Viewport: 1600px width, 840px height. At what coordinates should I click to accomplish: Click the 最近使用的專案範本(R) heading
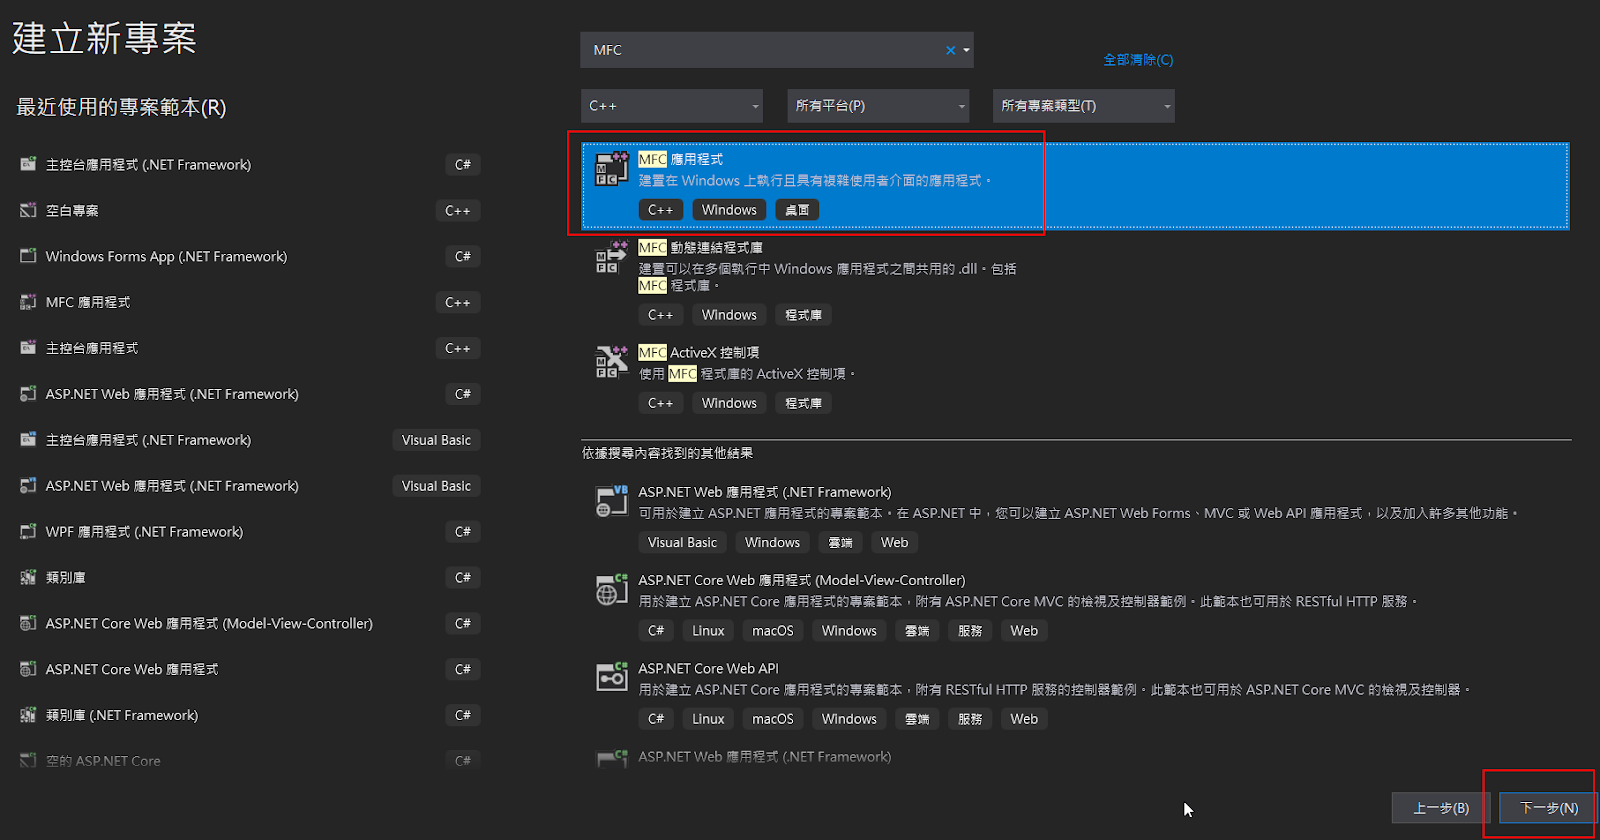[x=121, y=107]
